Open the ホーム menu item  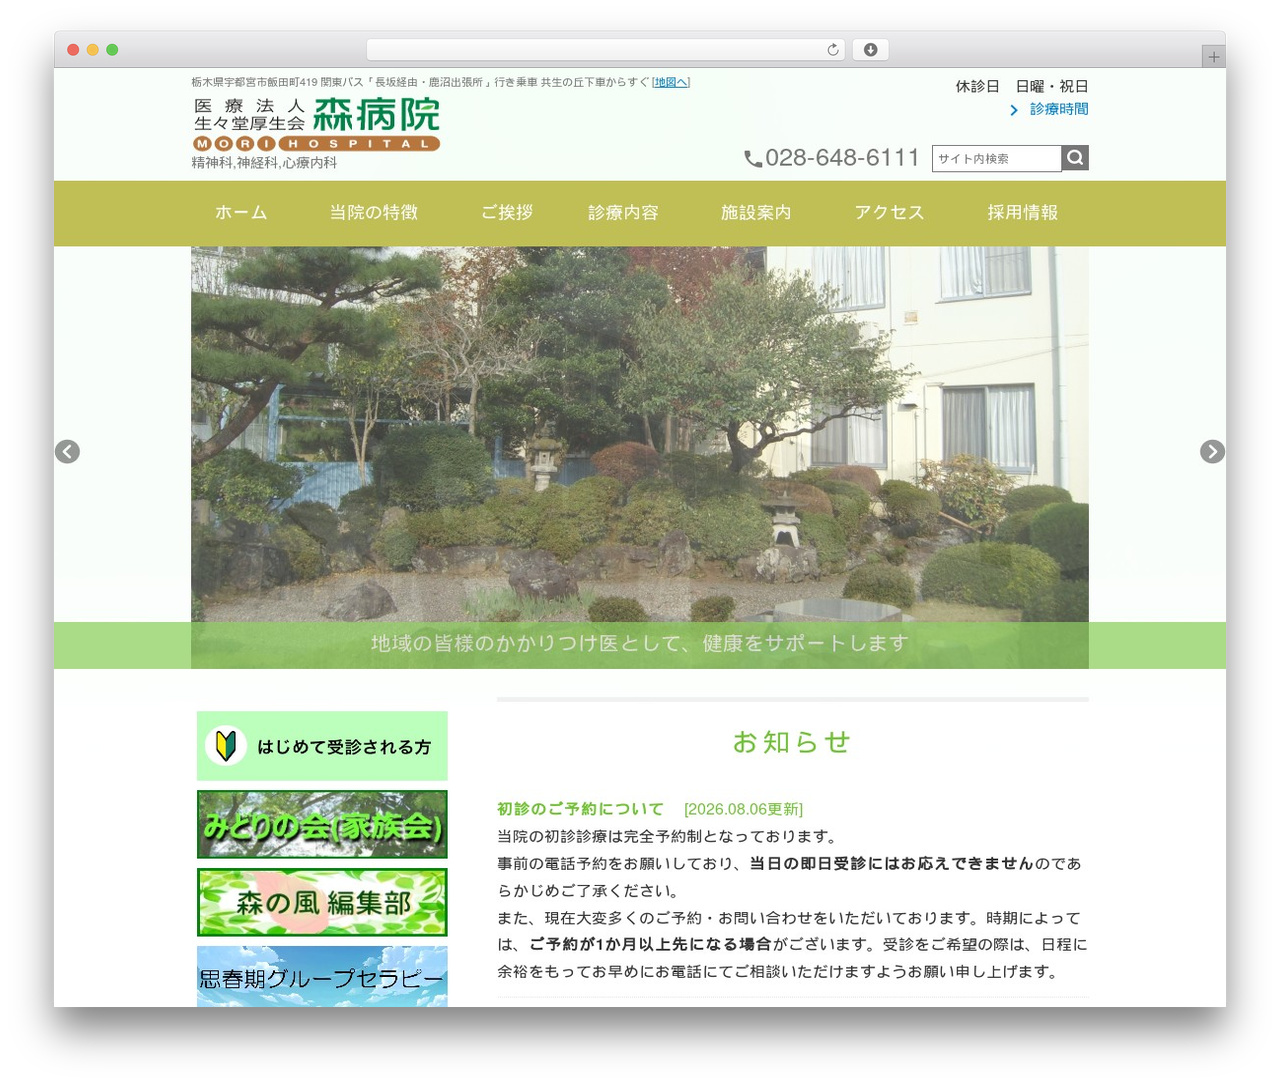241,213
